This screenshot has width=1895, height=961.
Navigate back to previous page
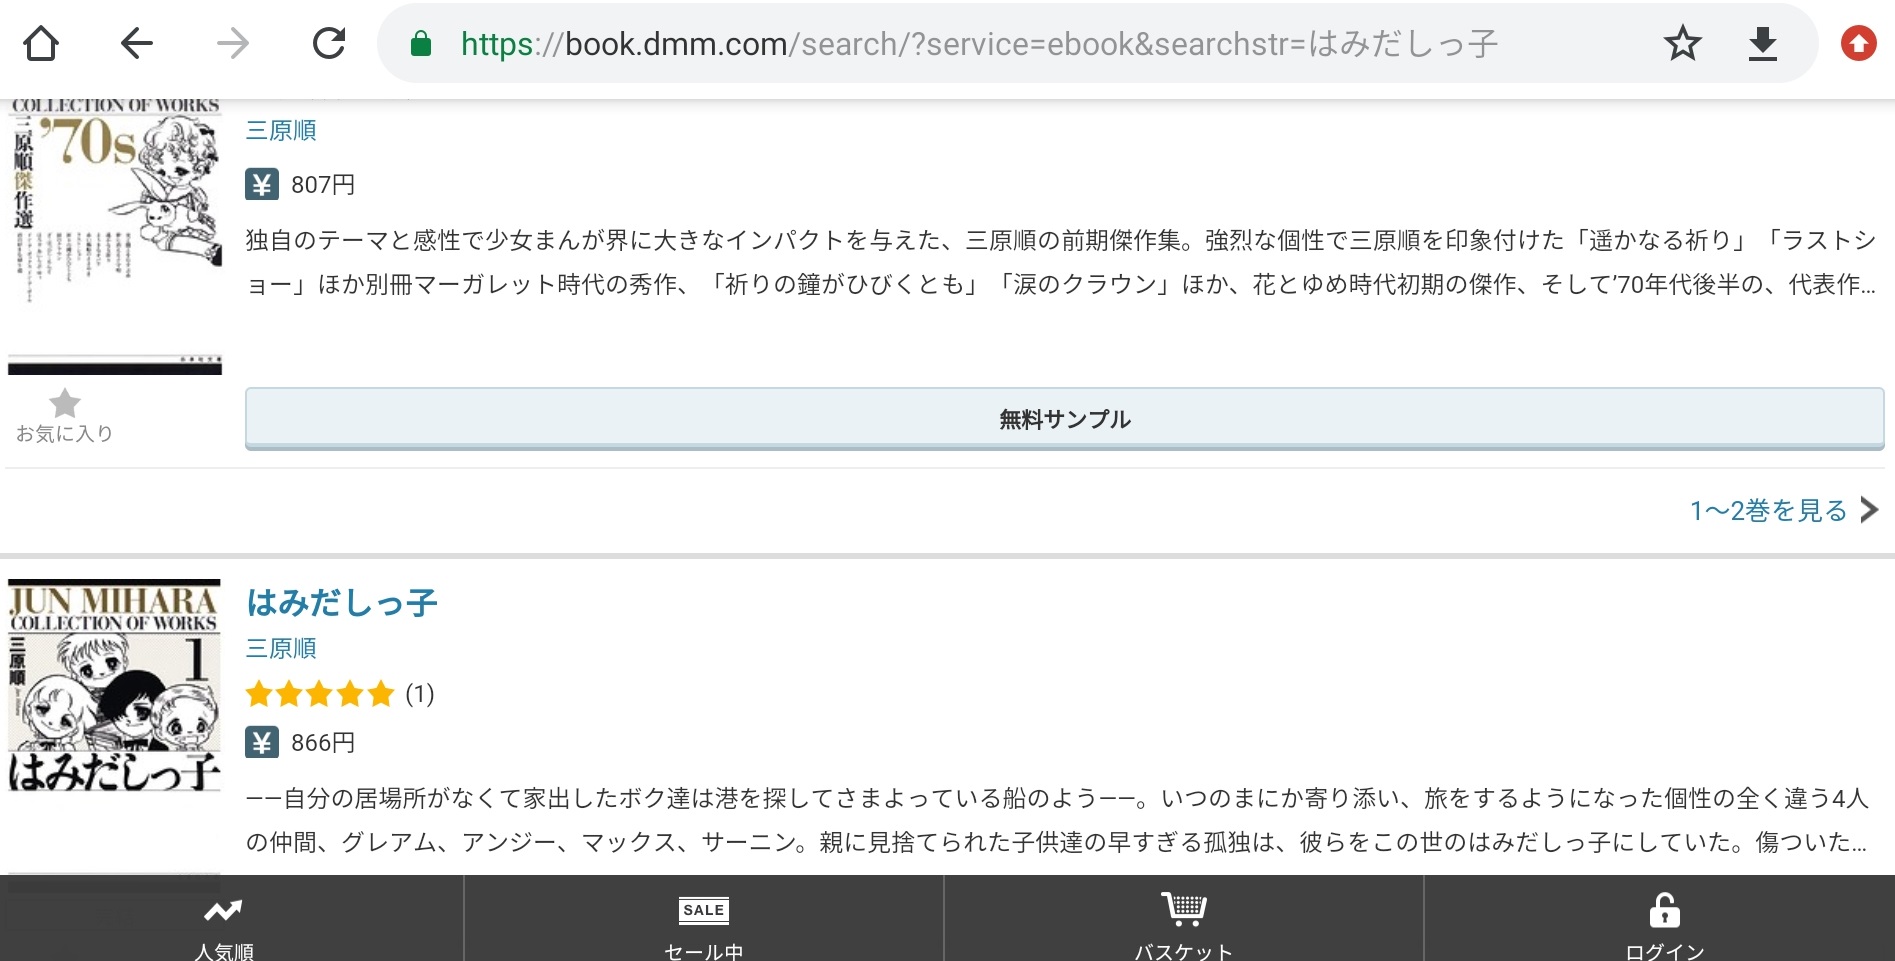[x=136, y=44]
